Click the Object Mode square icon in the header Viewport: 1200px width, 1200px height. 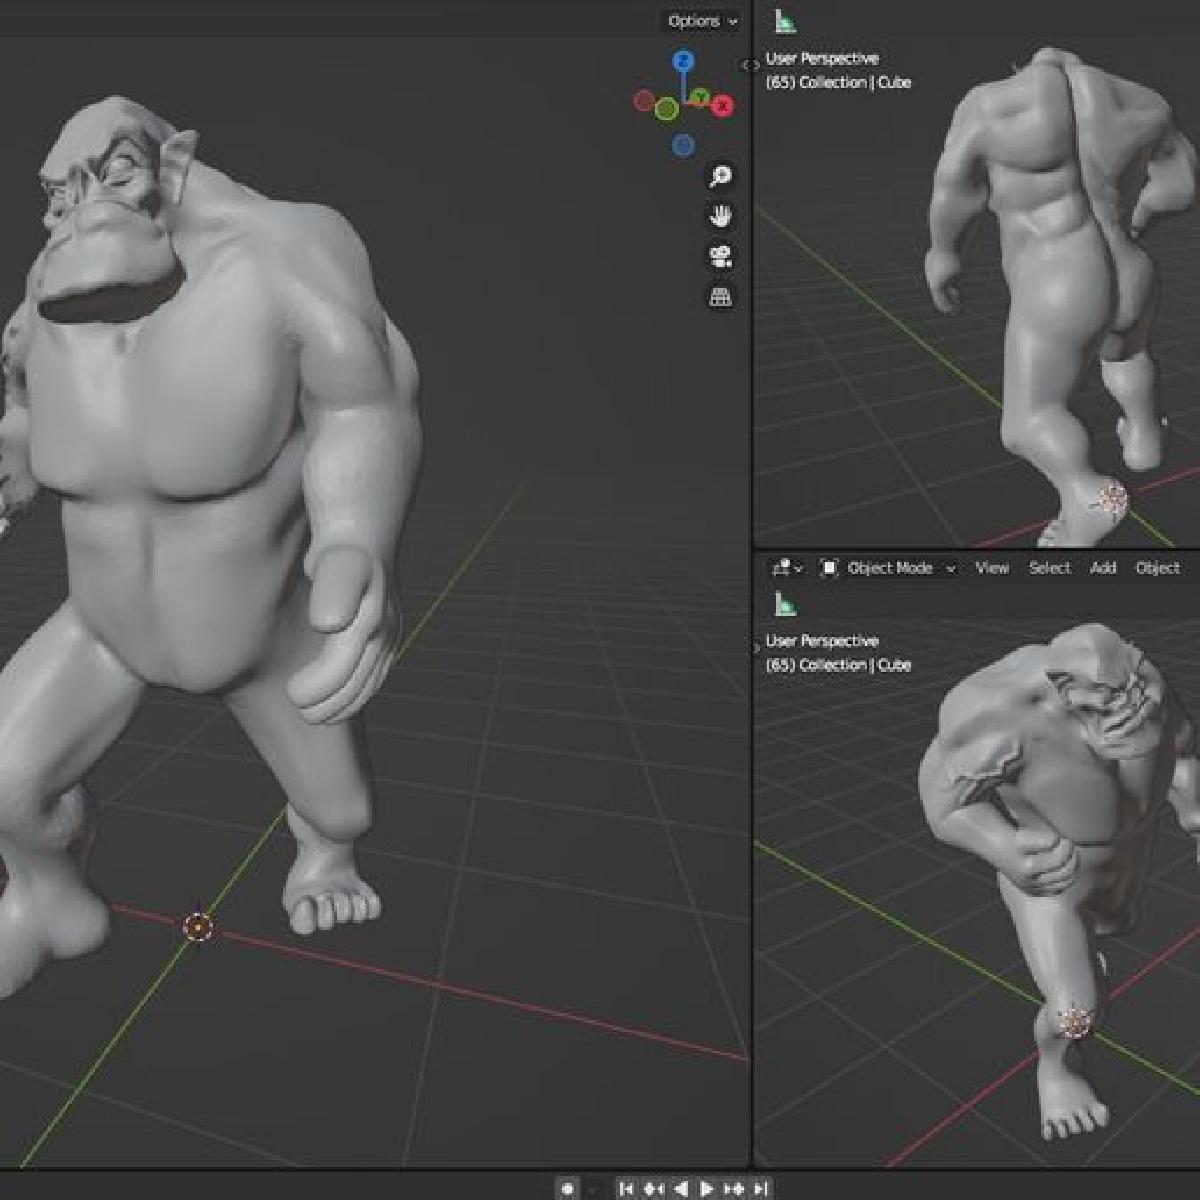[829, 568]
